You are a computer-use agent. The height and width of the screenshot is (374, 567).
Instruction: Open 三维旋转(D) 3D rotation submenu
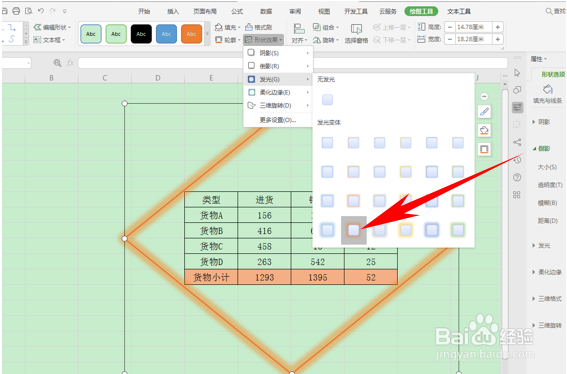pyautogui.click(x=278, y=105)
